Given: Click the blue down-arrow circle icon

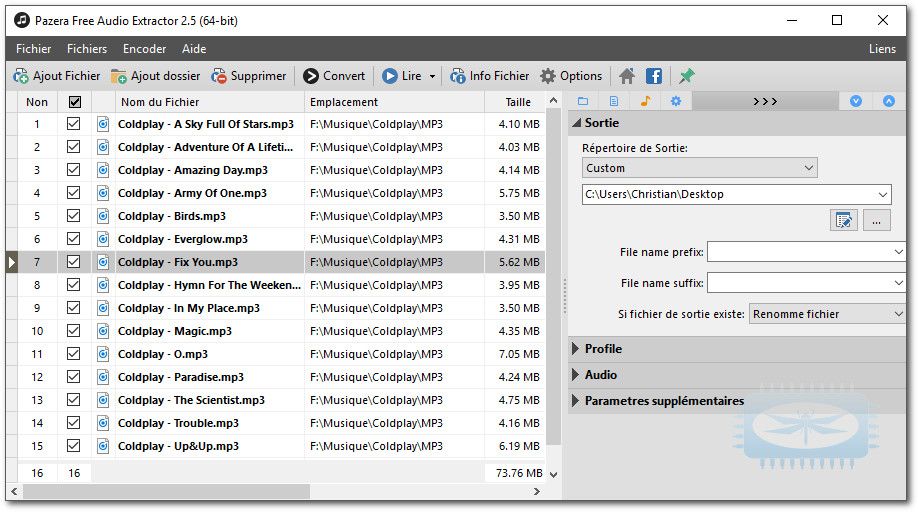Looking at the screenshot, I should pyautogui.click(x=856, y=101).
